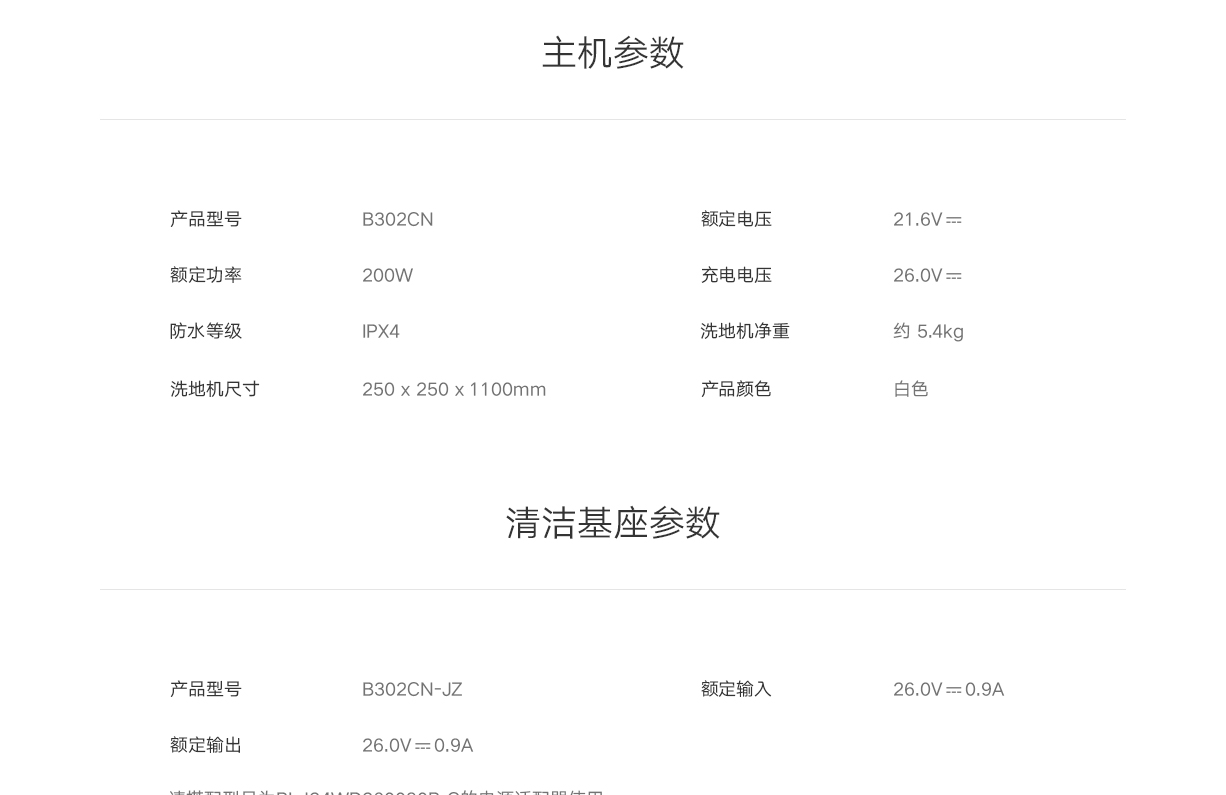
Task: Select the 约 5.4kg net weight value
Action: [x=928, y=332]
